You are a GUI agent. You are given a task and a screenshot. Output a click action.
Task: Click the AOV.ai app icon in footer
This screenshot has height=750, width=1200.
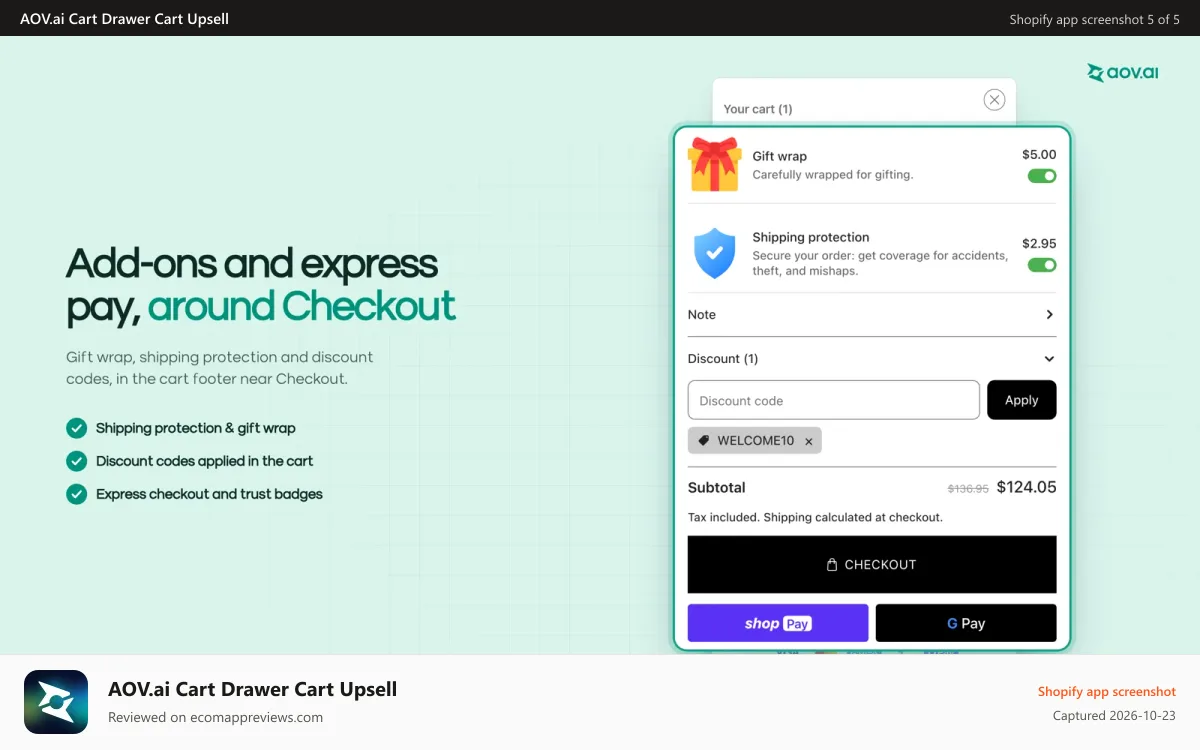56,702
